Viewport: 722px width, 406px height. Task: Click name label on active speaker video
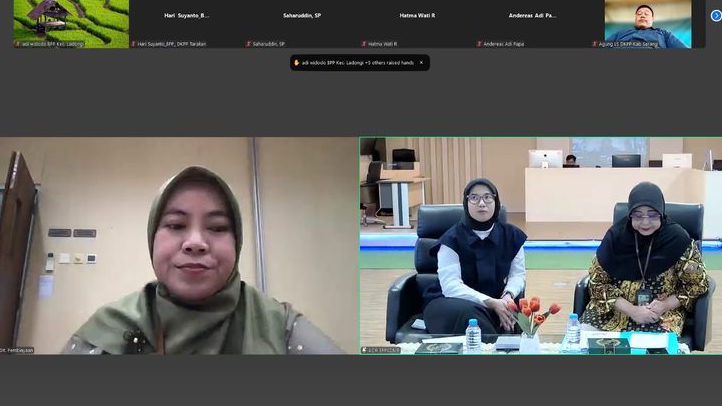click(381, 350)
